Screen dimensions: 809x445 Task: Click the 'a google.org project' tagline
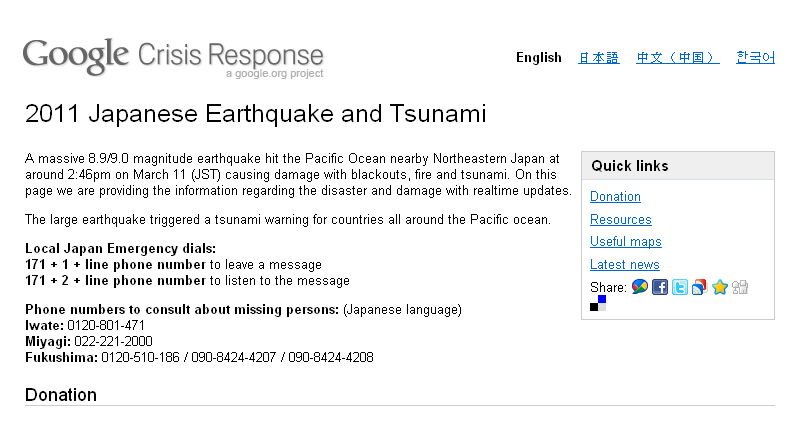point(274,73)
